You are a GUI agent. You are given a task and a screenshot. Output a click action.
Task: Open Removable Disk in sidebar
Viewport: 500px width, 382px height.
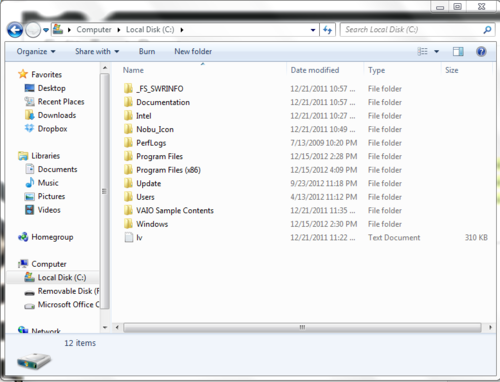coord(68,291)
